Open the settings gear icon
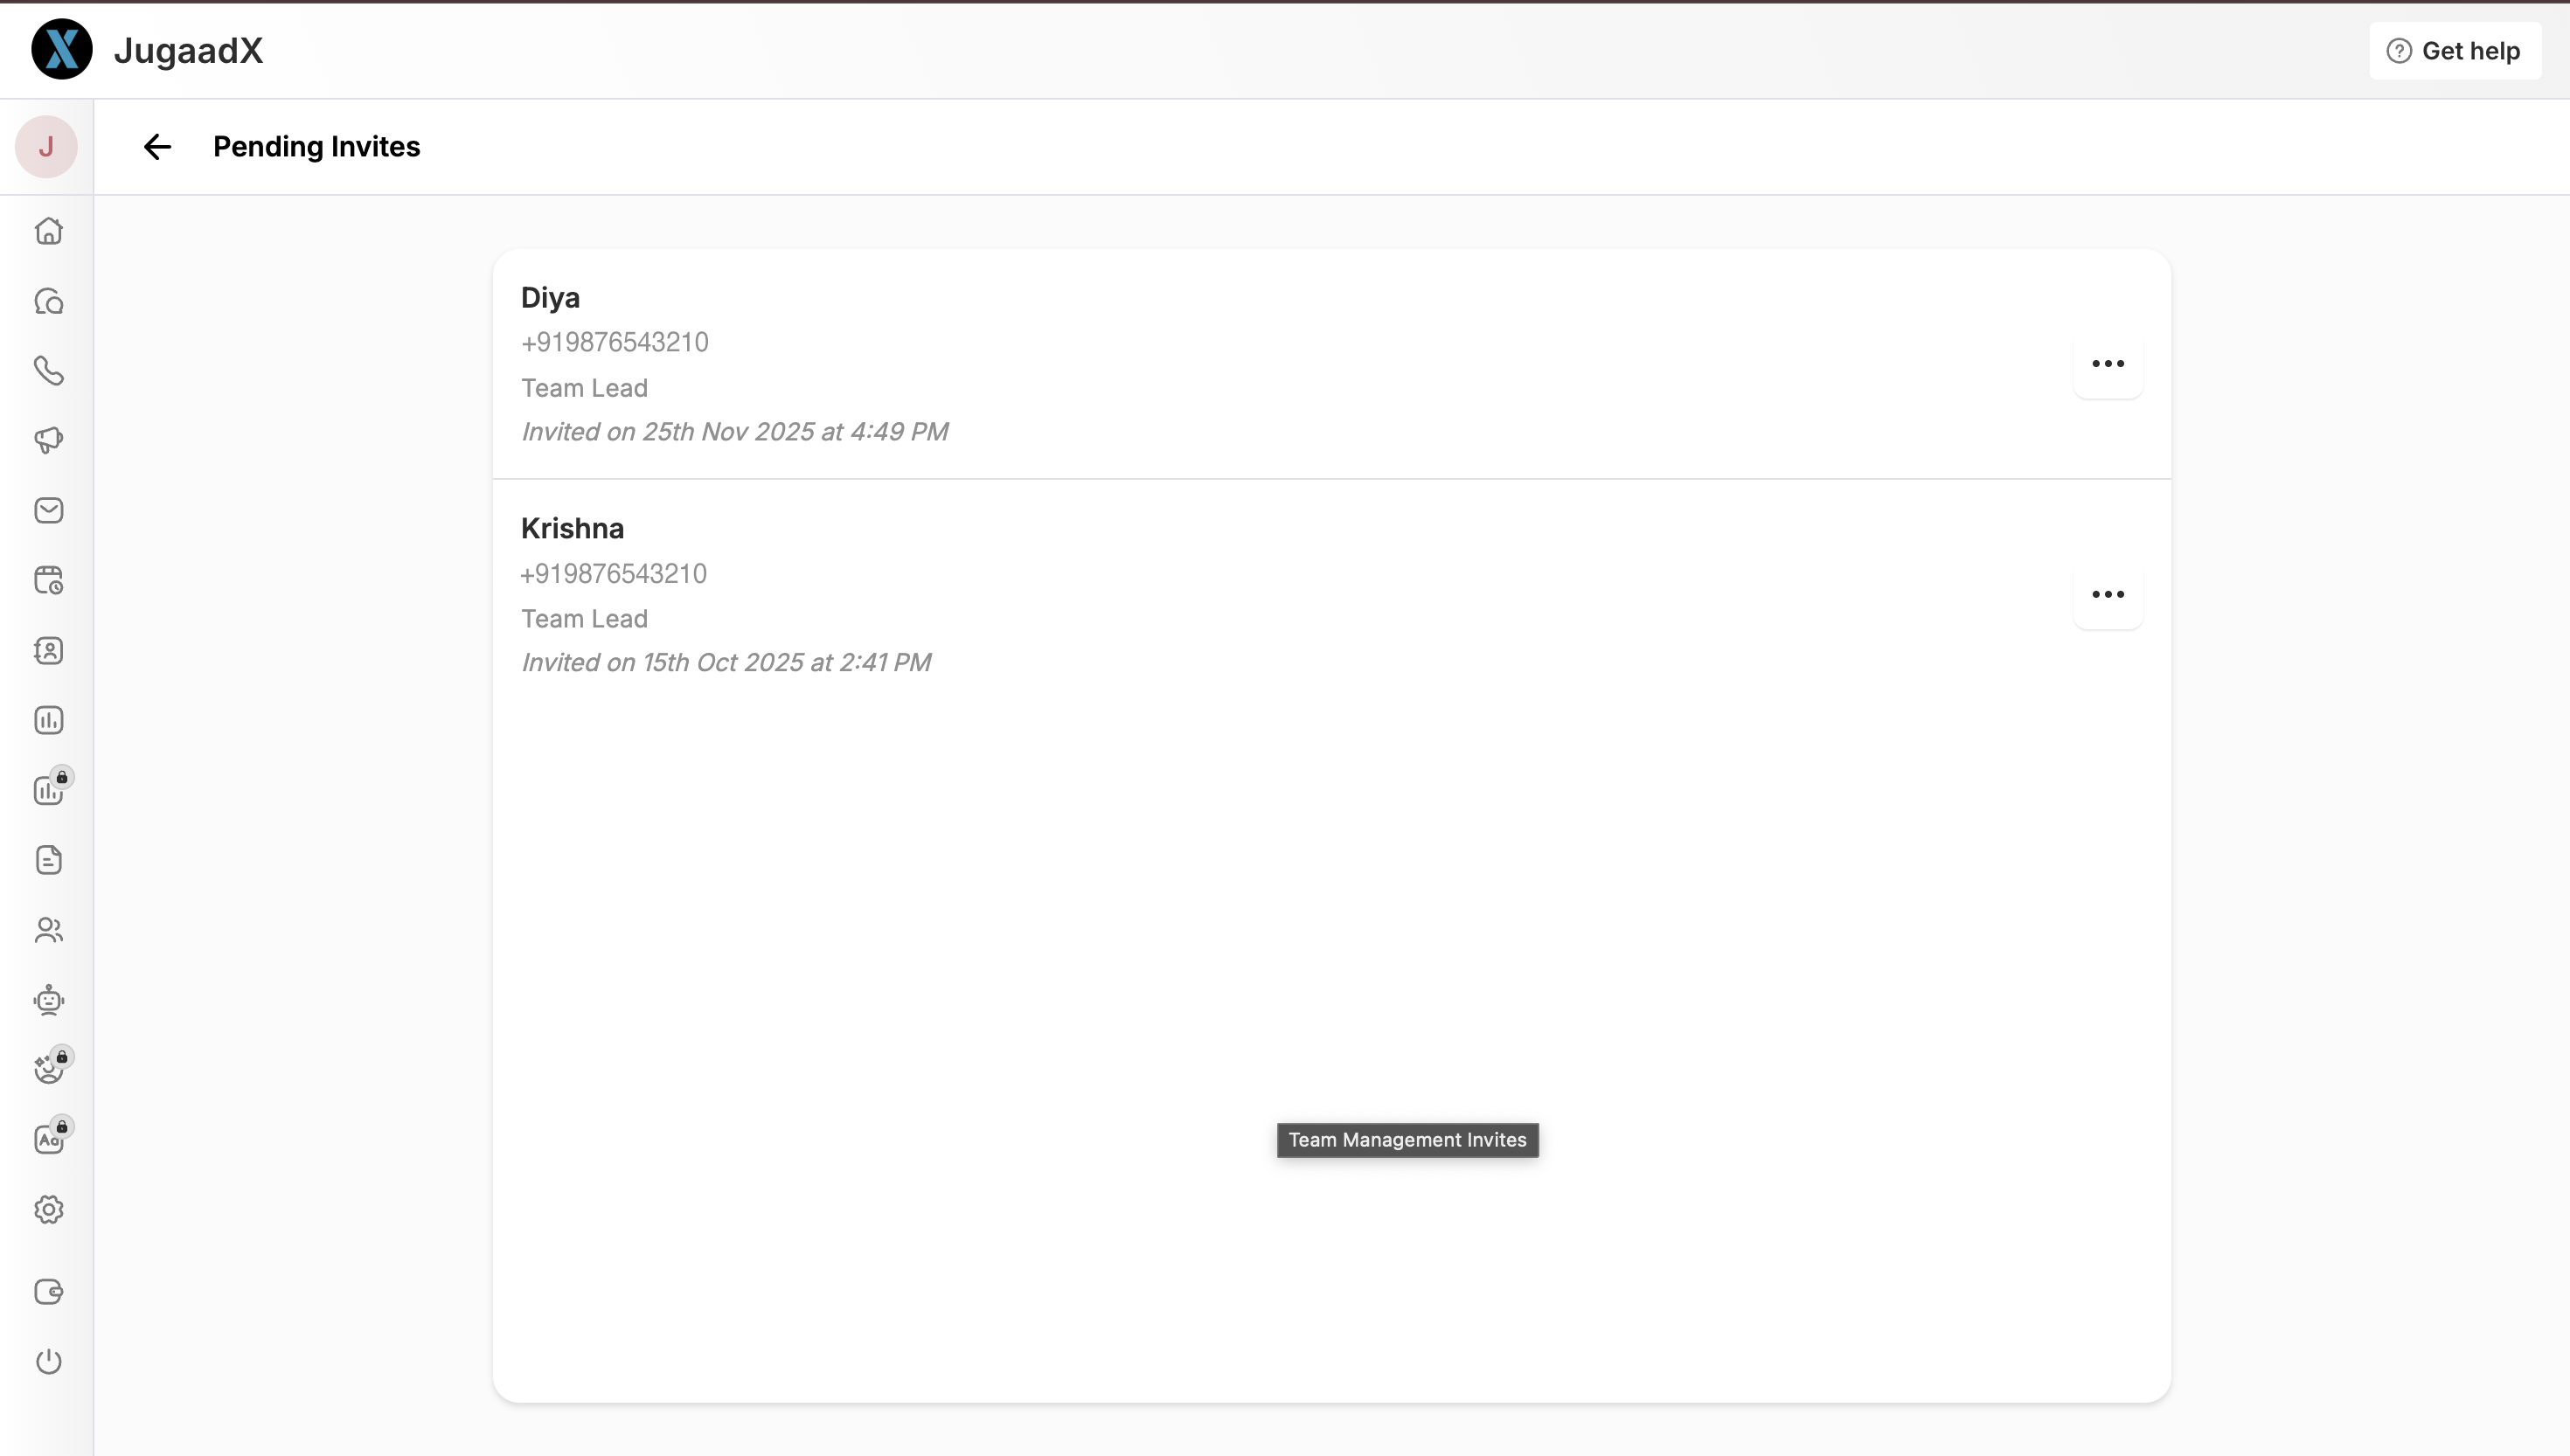Viewport: 2570px width, 1456px height. click(48, 1210)
